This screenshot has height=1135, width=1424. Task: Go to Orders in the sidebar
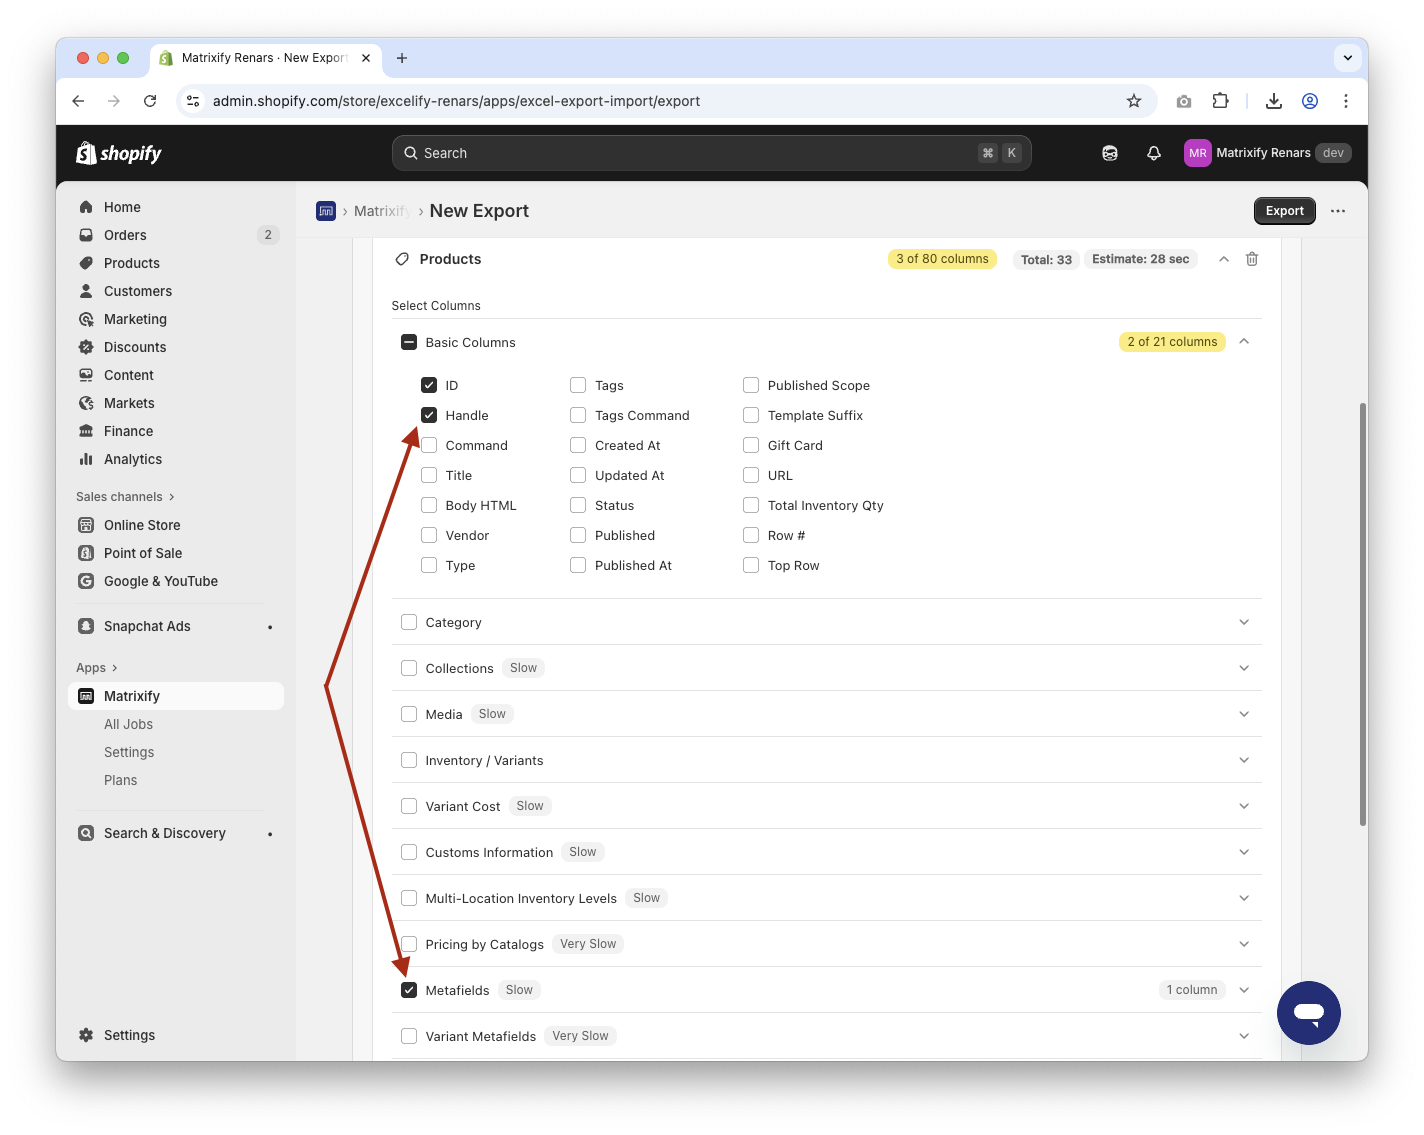coord(125,235)
